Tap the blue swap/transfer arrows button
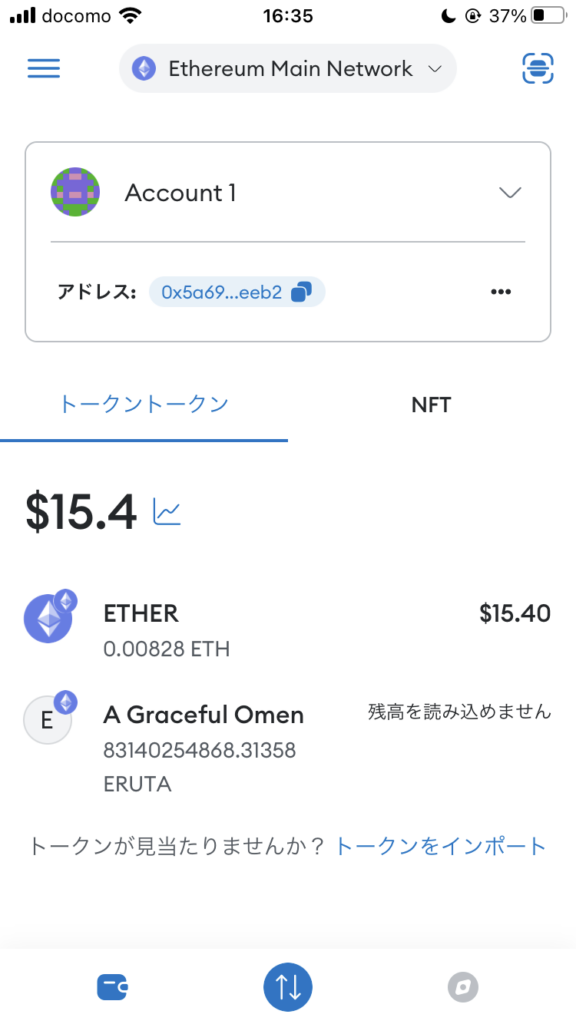The height and width of the screenshot is (1024, 576). [288, 987]
